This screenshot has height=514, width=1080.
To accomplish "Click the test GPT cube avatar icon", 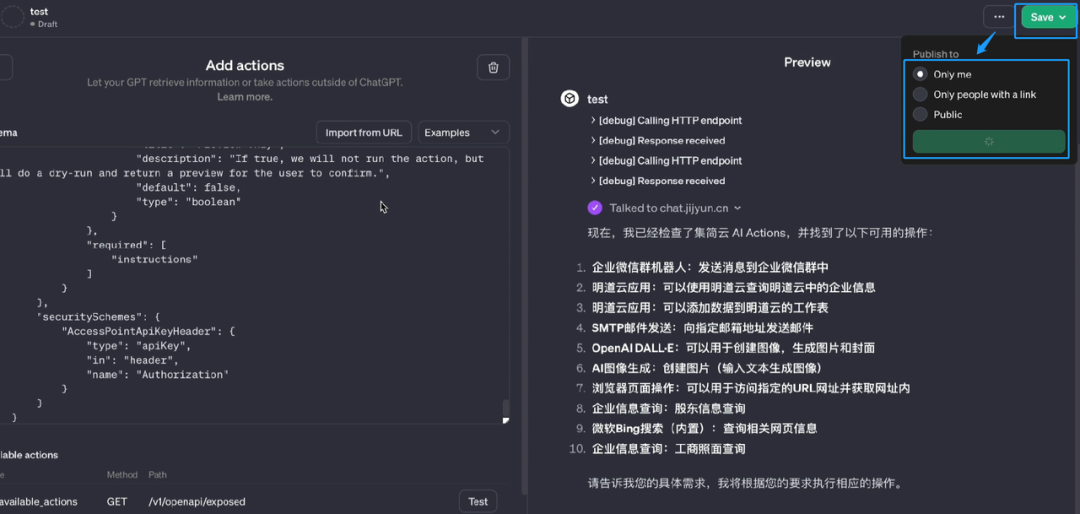I will [x=570, y=99].
